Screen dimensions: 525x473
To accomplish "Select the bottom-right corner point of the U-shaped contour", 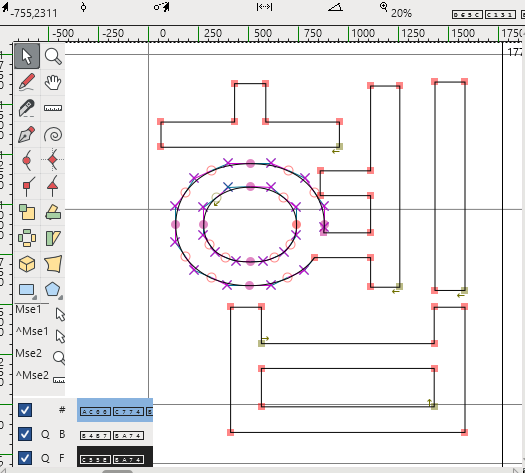I will click(x=464, y=432).
